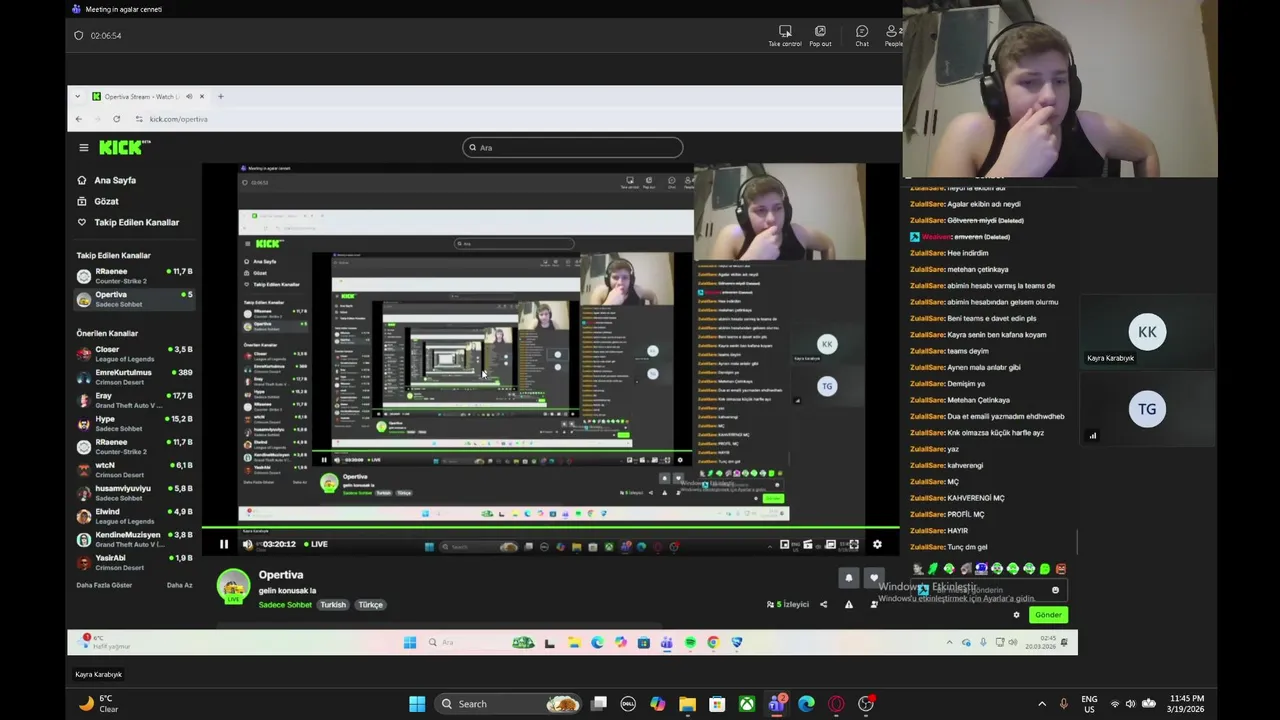1280x720 pixels.
Task: Open husamviyuviyu recommended channel
Action: point(134,492)
